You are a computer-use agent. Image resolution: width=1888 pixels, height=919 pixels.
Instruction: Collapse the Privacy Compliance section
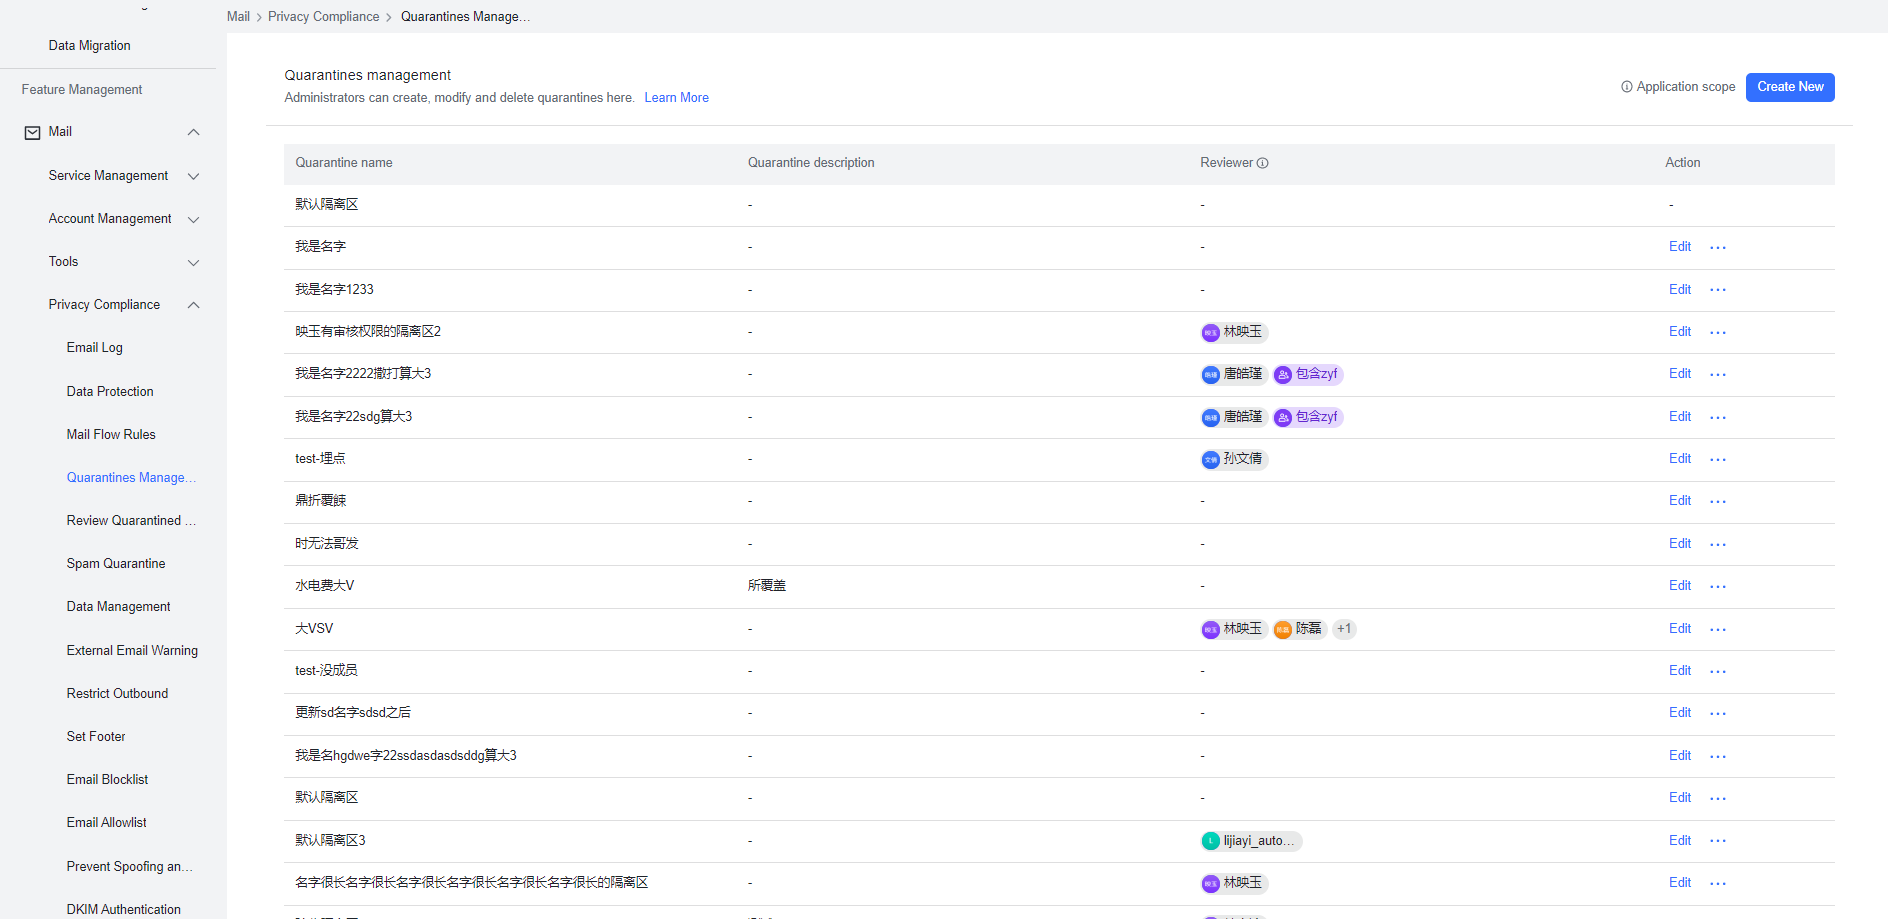click(x=193, y=305)
